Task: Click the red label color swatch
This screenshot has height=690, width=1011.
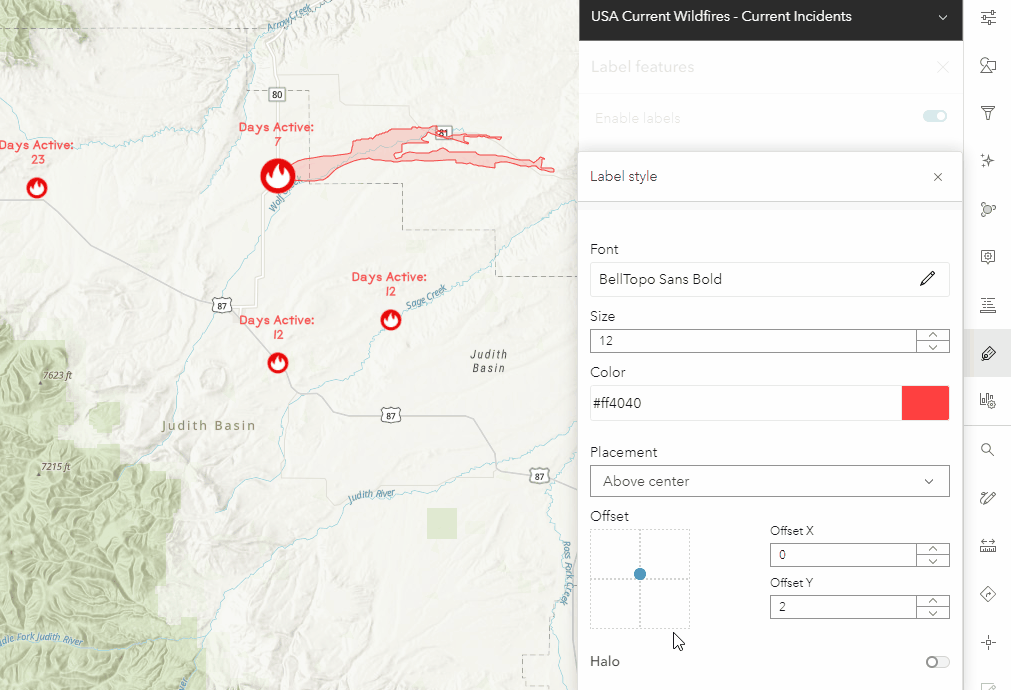Action: (x=925, y=403)
